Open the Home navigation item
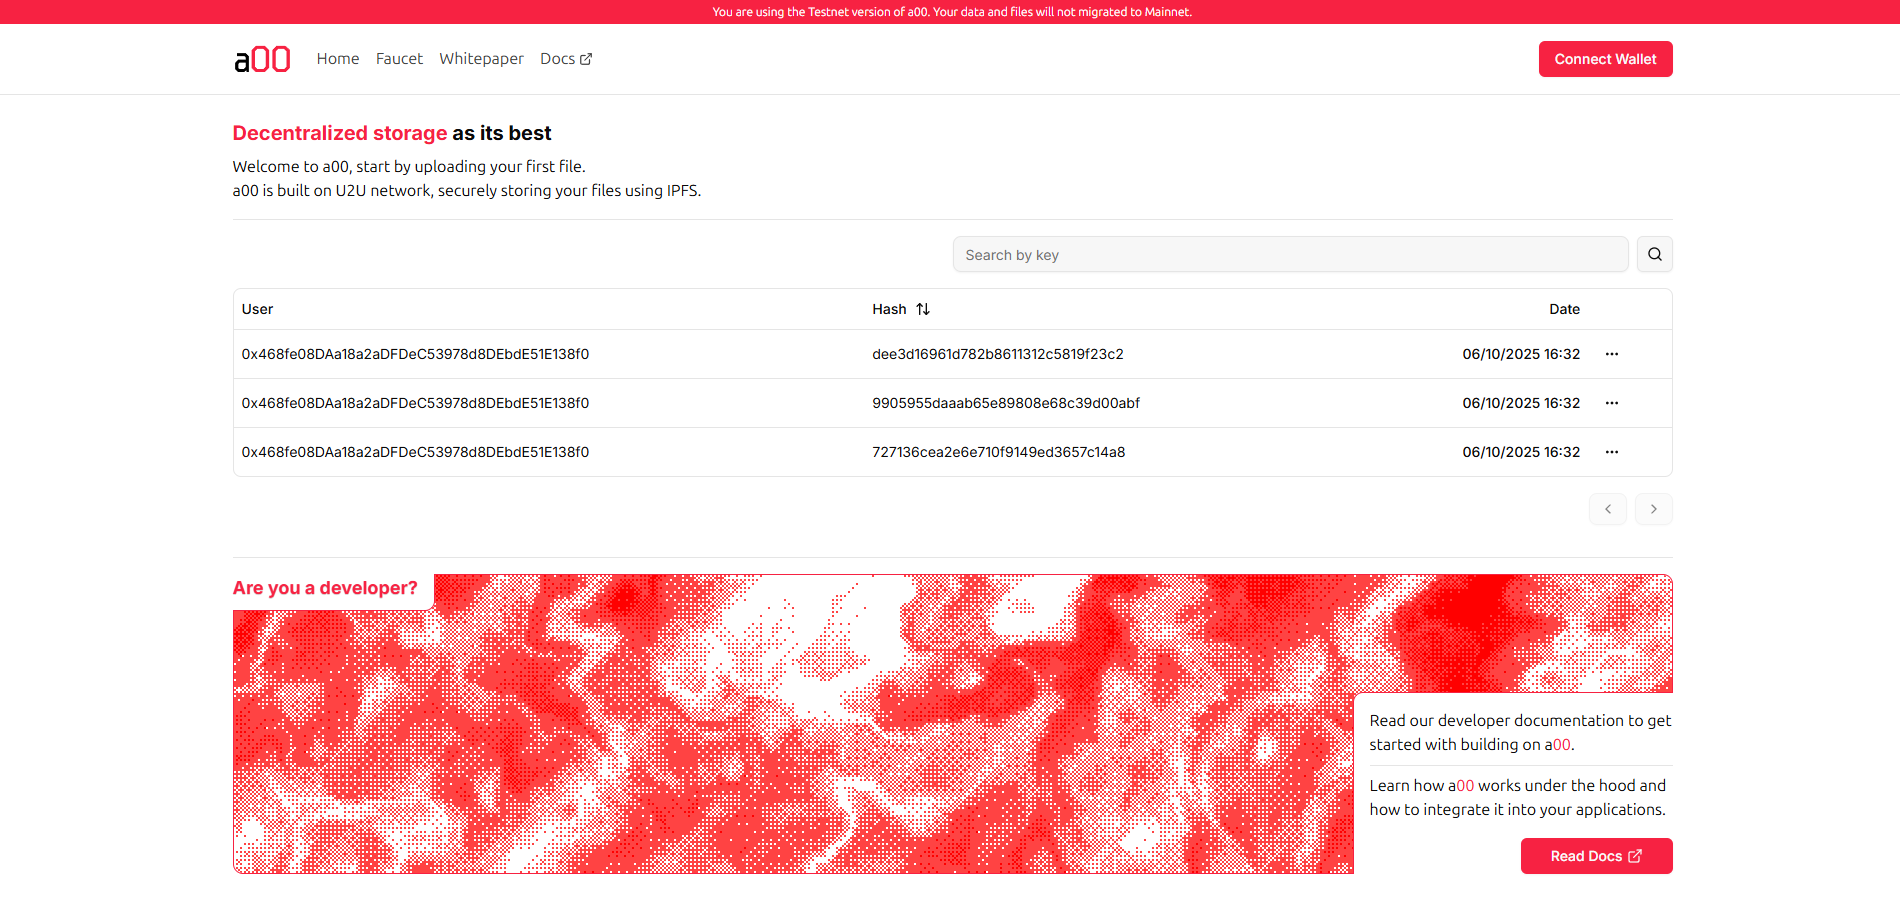Image resolution: width=1900 pixels, height=908 pixels. [x=338, y=59]
